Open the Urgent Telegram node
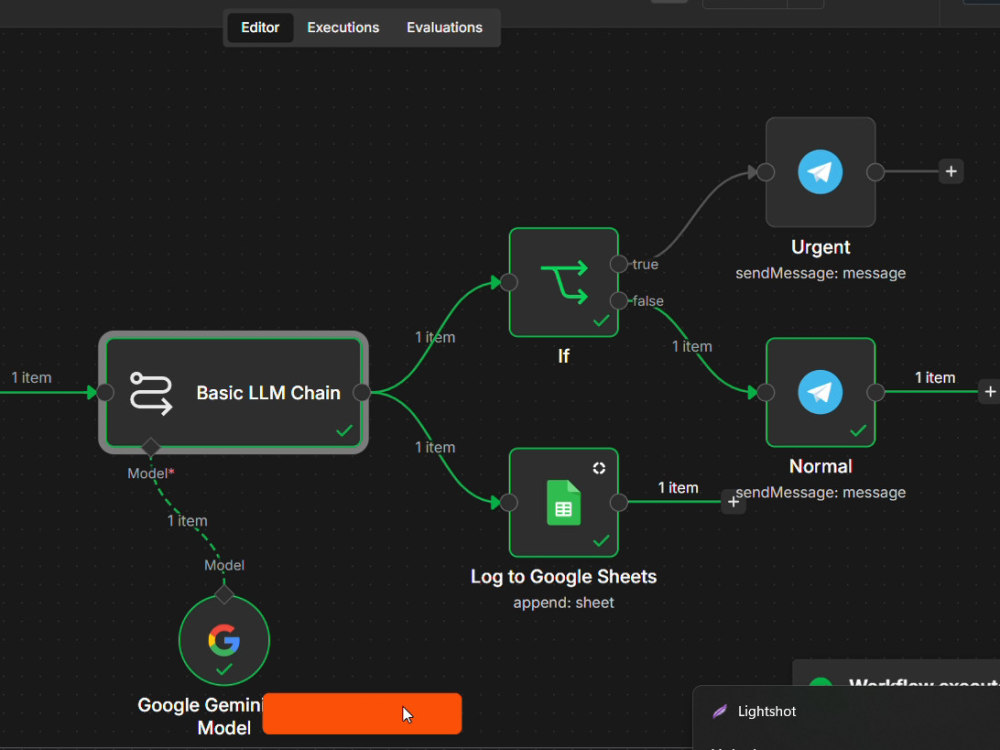The height and width of the screenshot is (750, 1000). [820, 172]
